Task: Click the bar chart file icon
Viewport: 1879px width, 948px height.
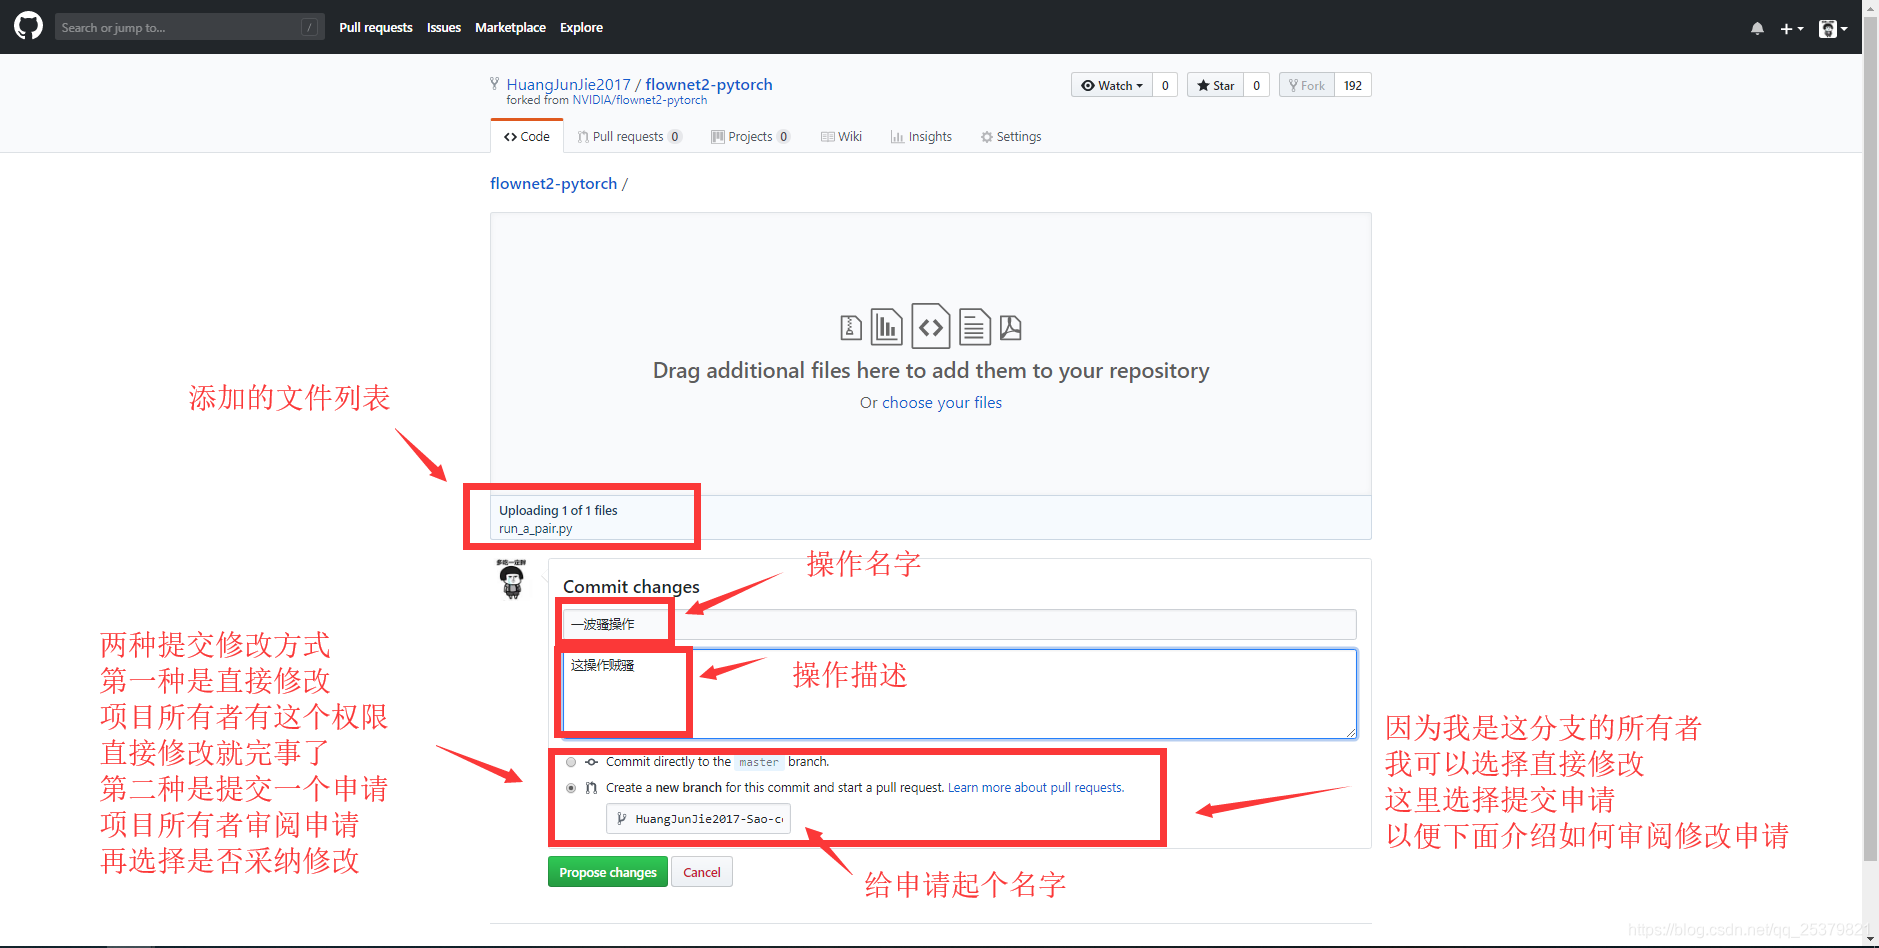Action: 886,326
